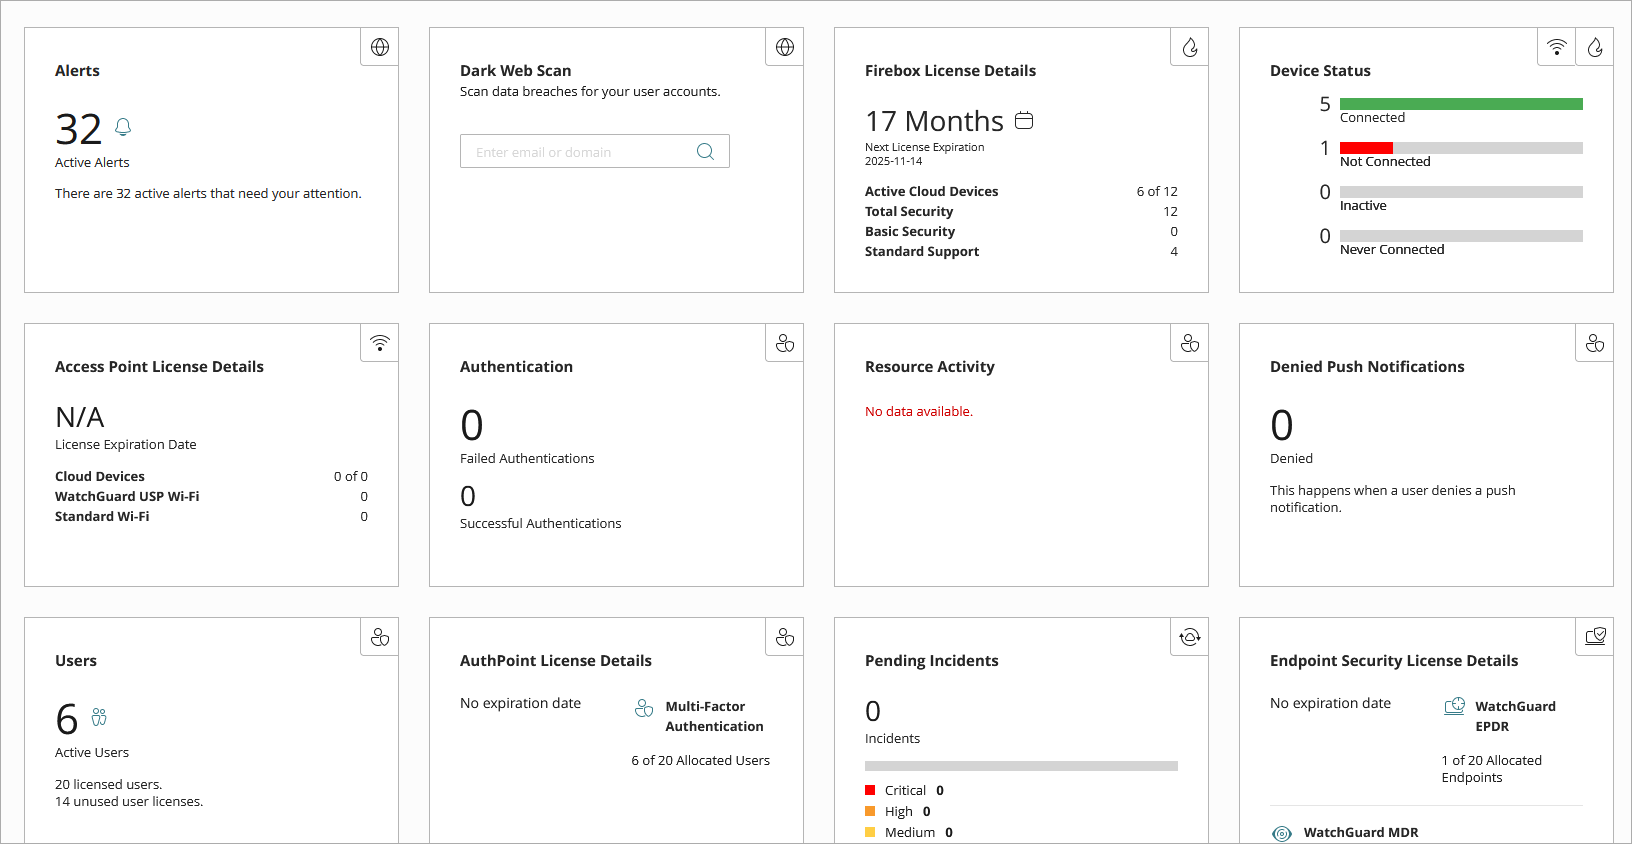Viewport: 1632px width, 844px height.
Task: Click threat sync icon on Pending Incidents card
Action: [1190, 637]
